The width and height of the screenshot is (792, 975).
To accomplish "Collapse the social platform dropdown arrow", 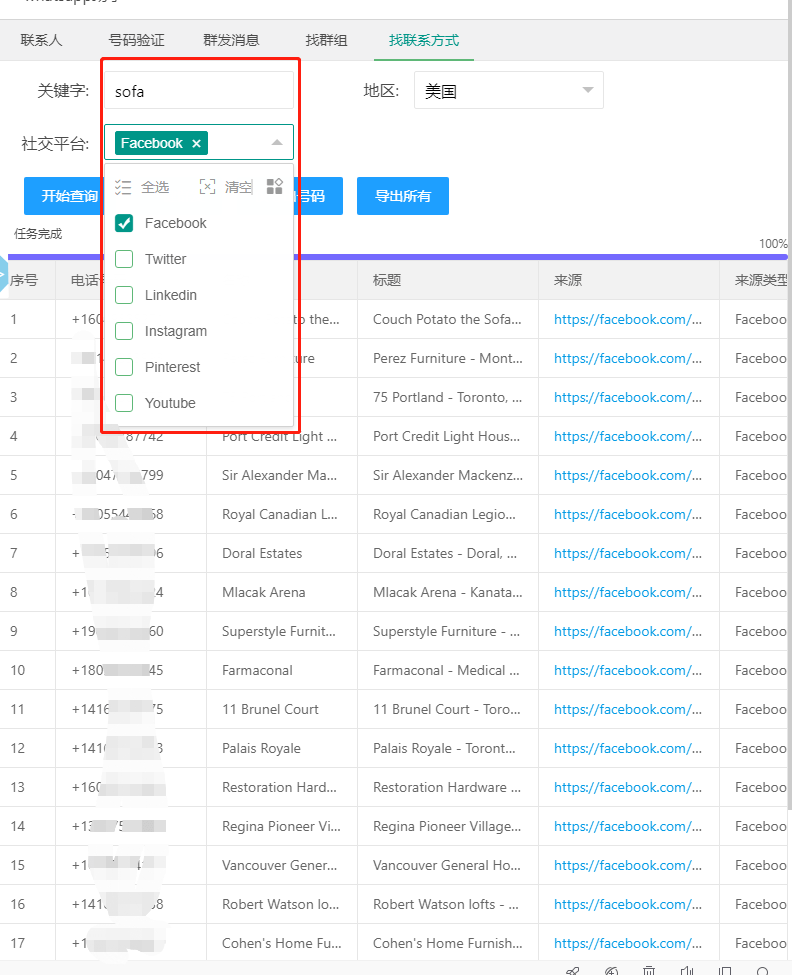I will point(277,143).
